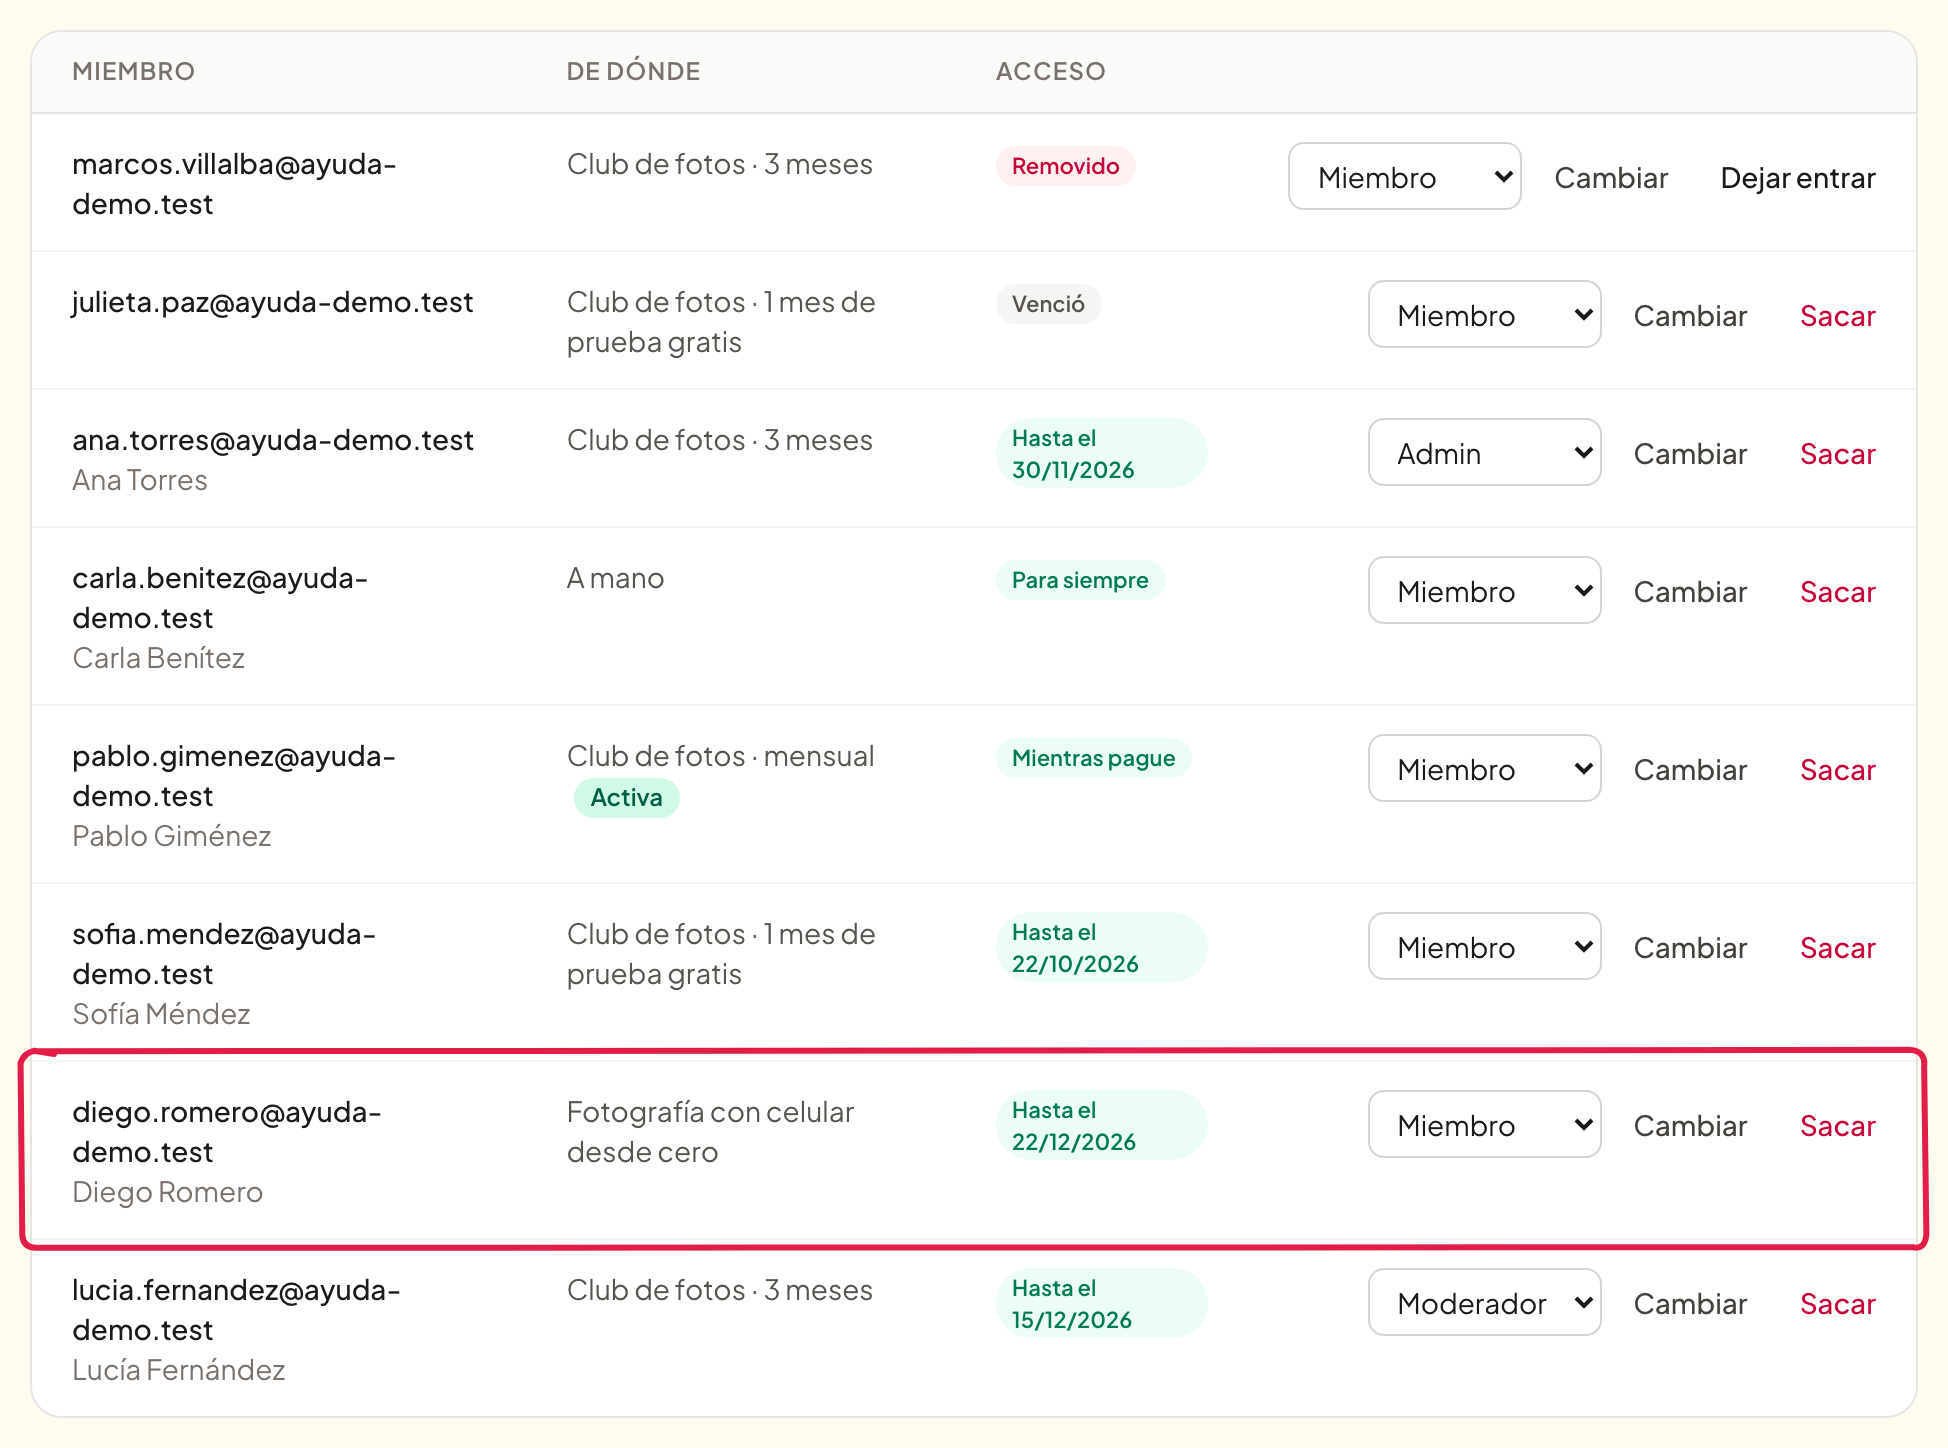Open Moderador role dropdown for lucia.fernandez
This screenshot has height=1448, width=1948.
click(x=1484, y=1303)
